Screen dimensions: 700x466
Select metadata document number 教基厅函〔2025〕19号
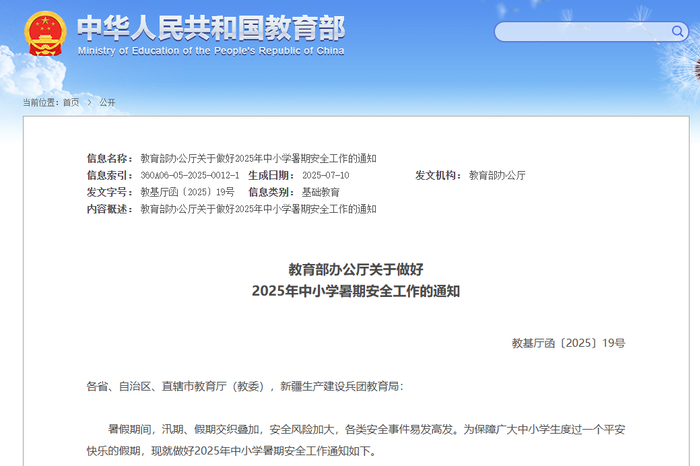(x=188, y=192)
